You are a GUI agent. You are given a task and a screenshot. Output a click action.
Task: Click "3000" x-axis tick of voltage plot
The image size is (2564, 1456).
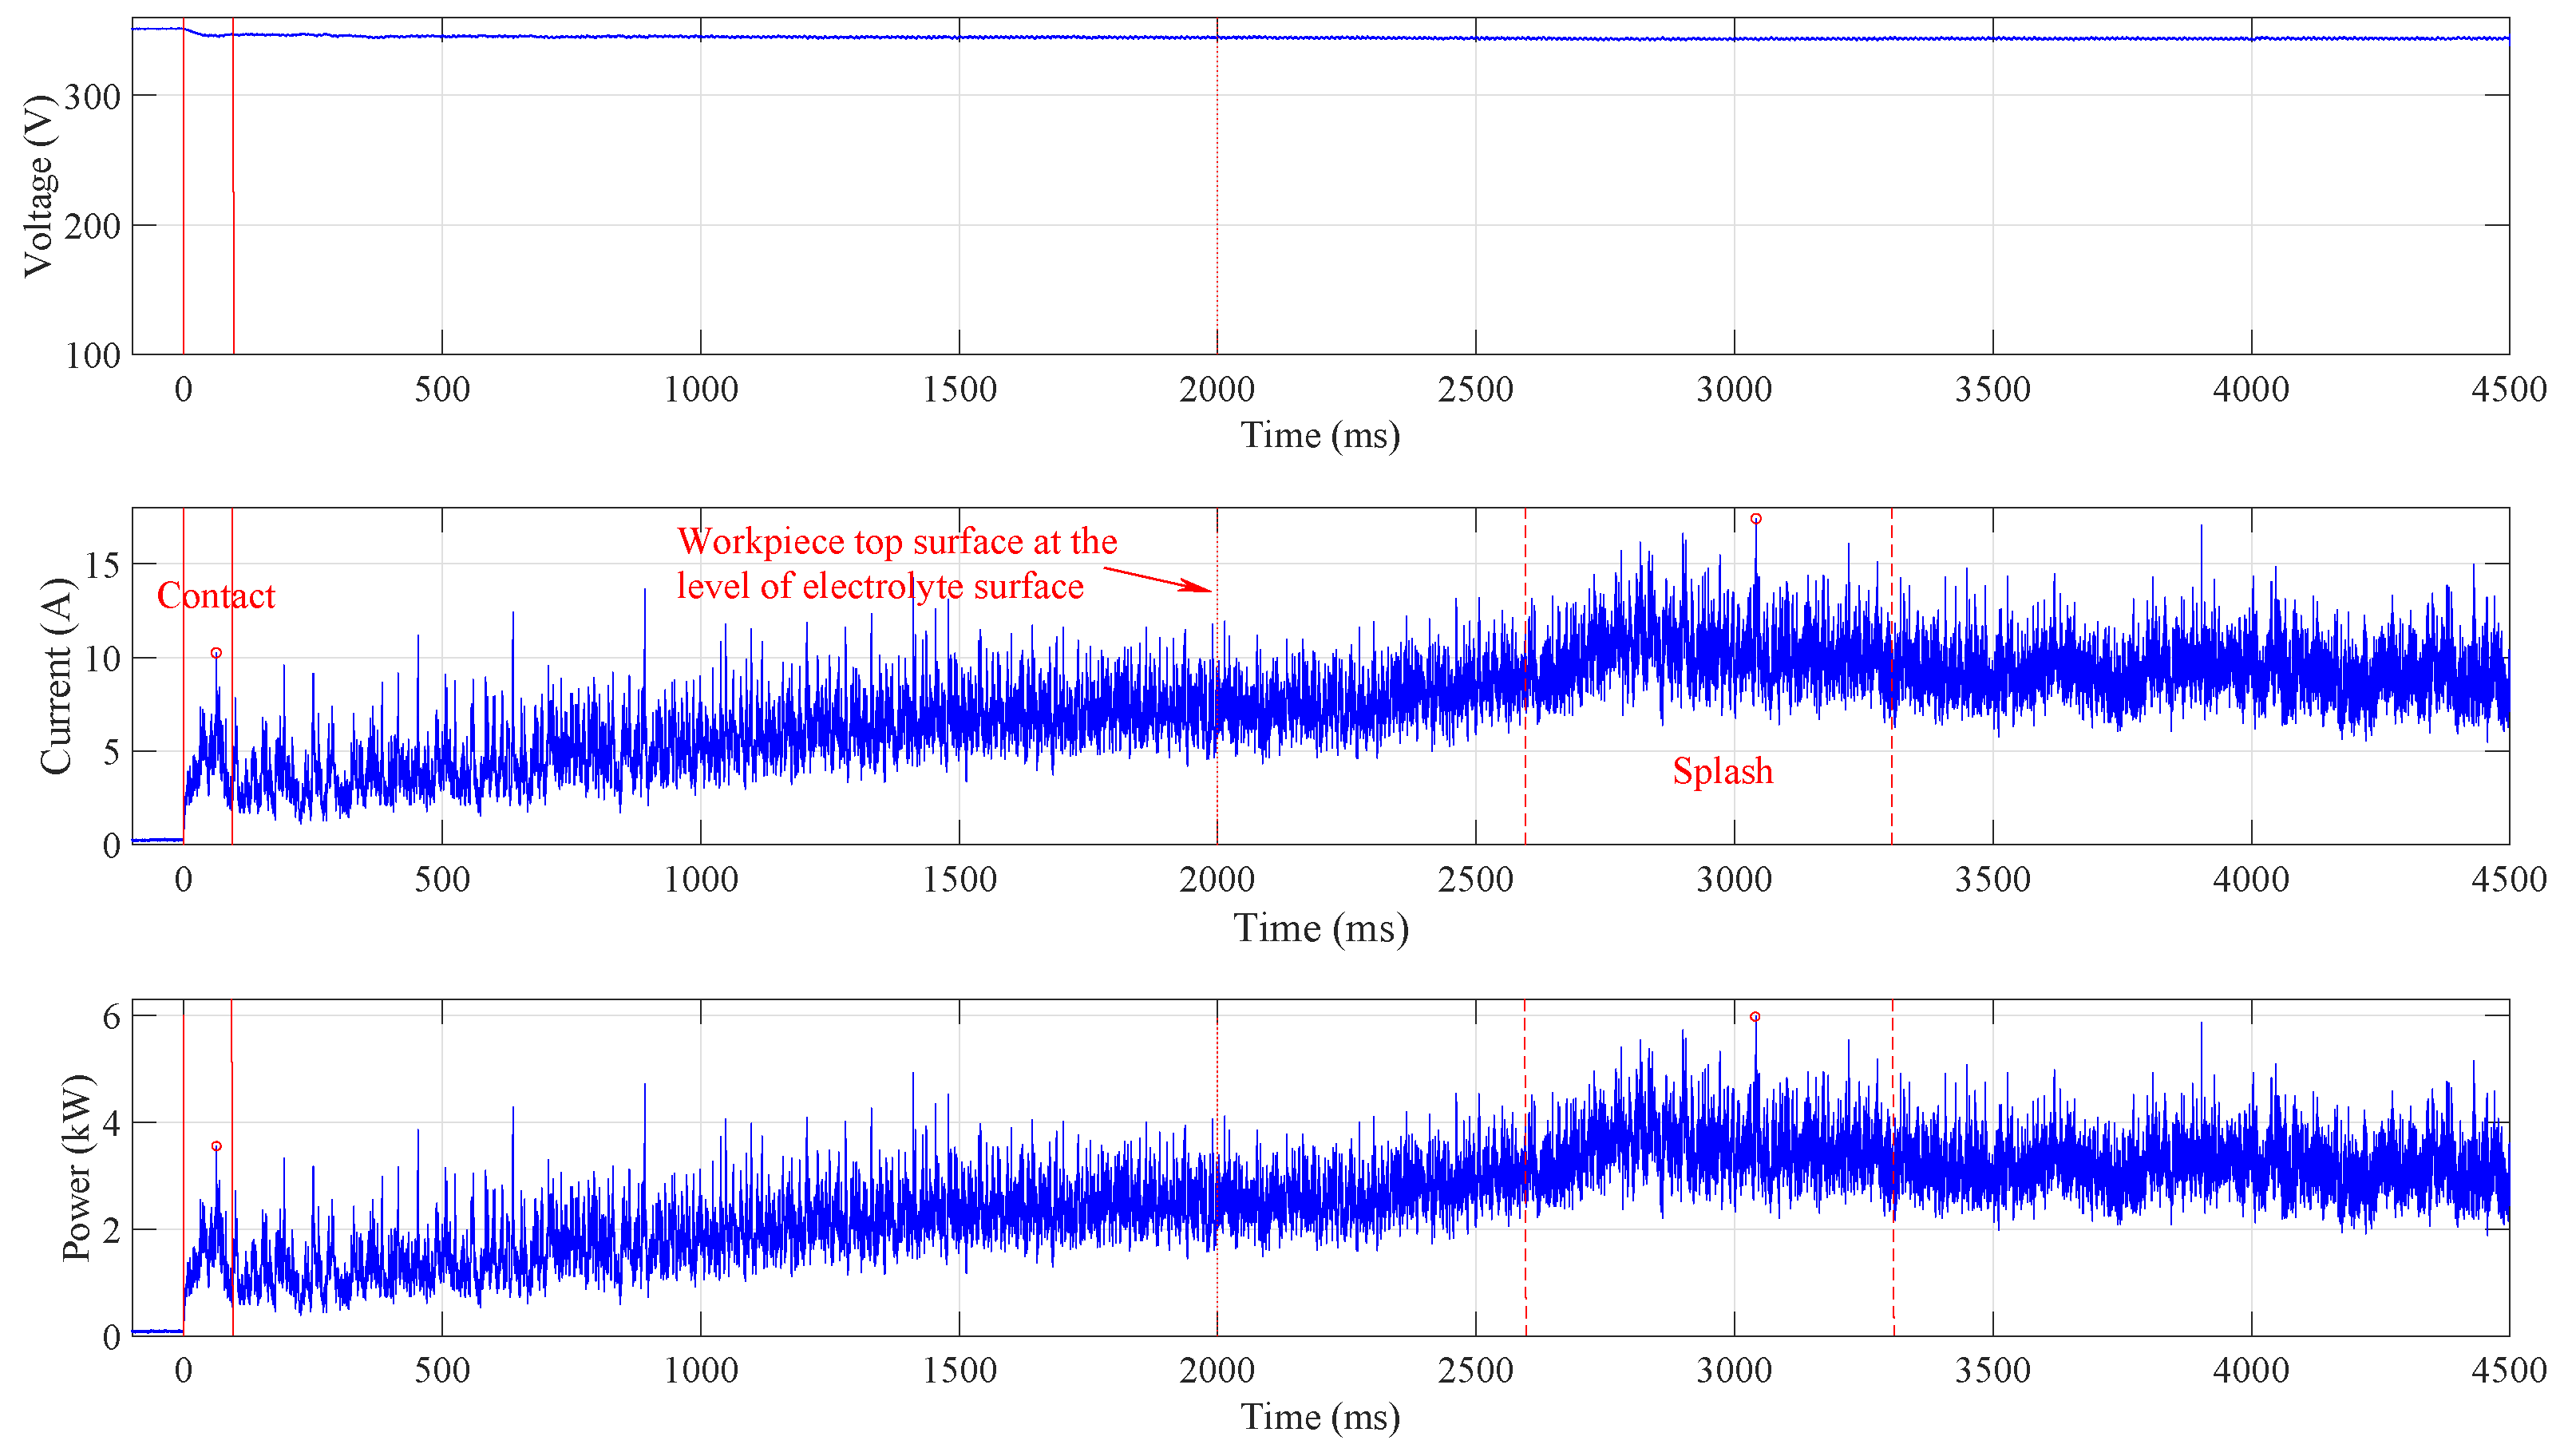[x=1734, y=390]
